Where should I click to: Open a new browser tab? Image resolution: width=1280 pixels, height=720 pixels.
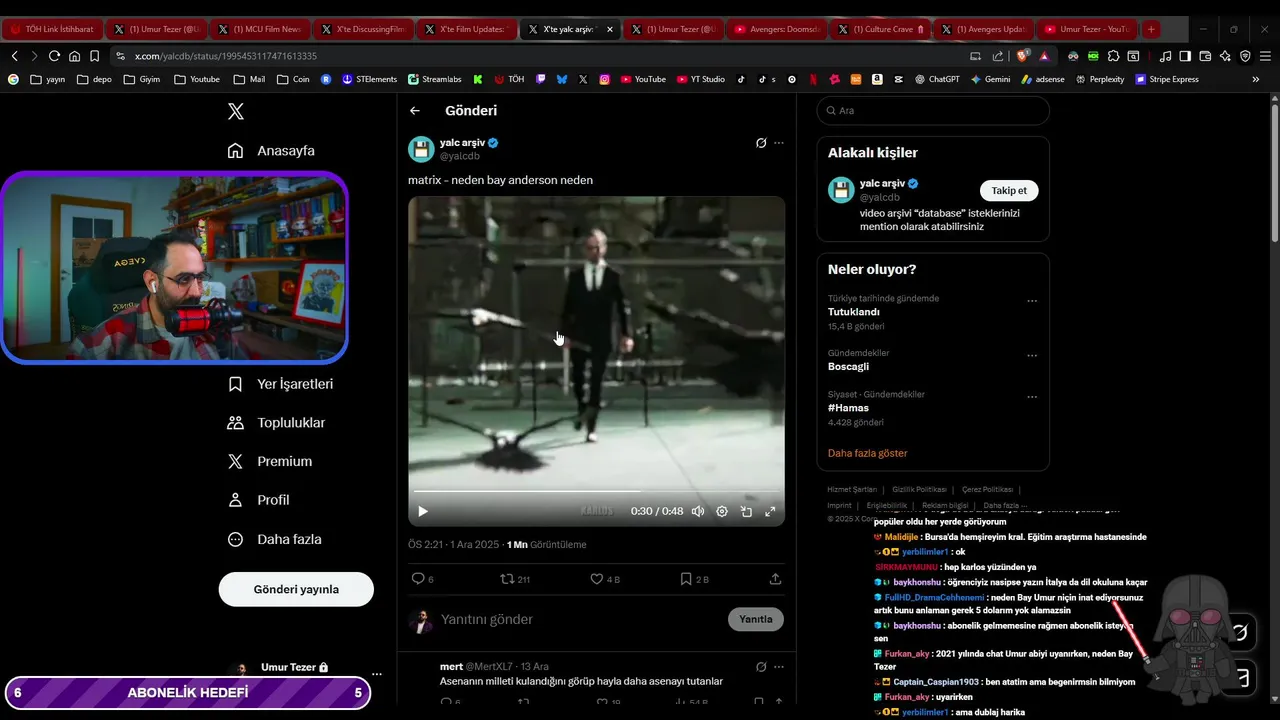point(1151,30)
